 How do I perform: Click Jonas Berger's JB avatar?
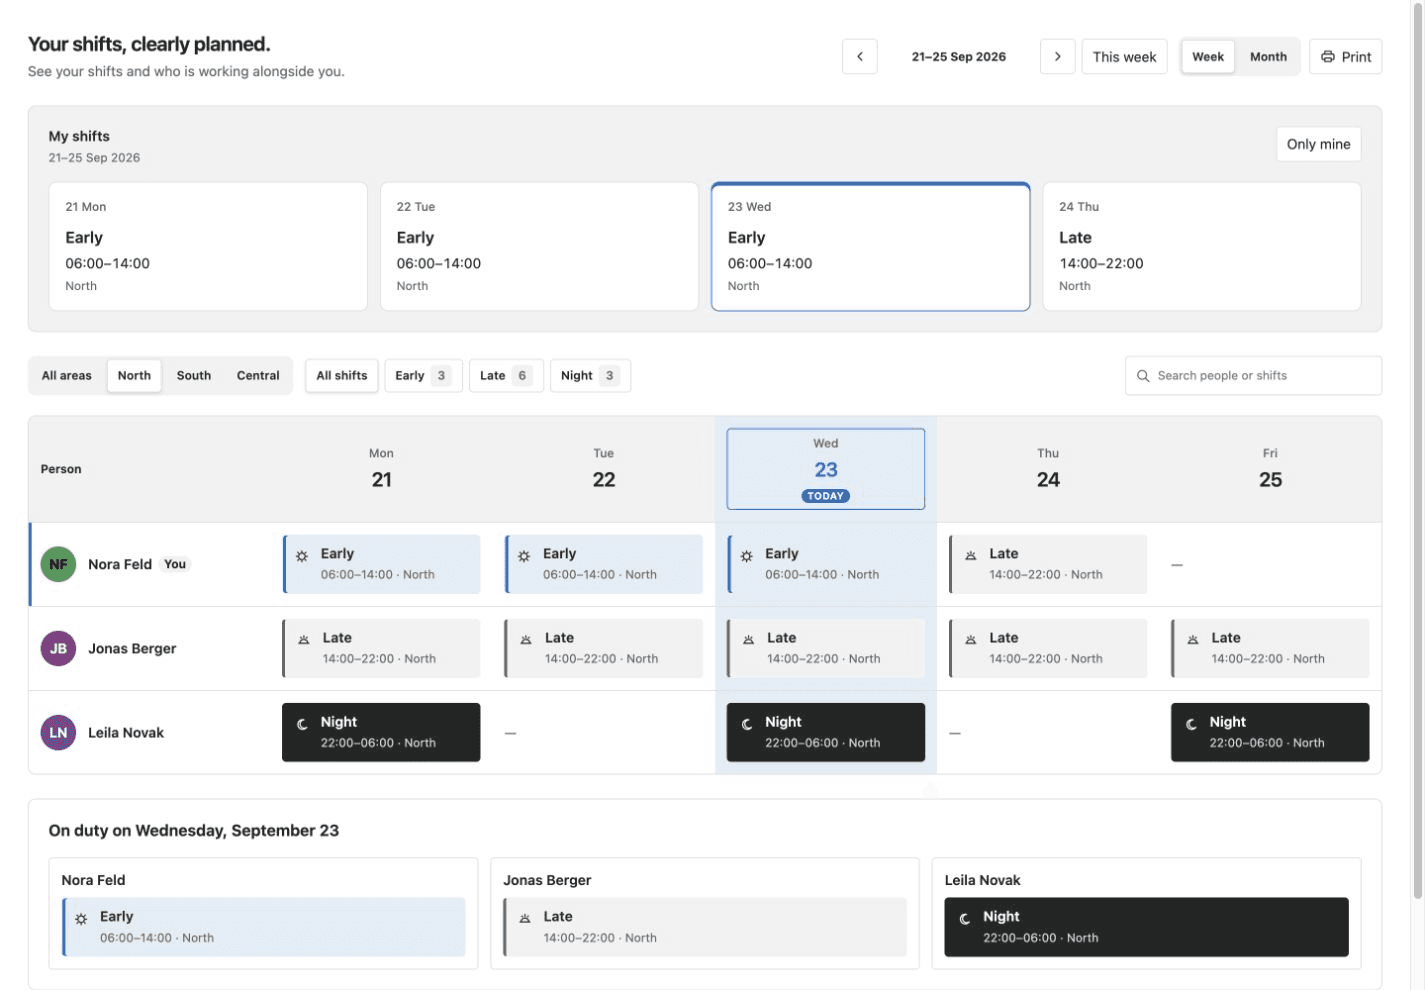(58, 648)
